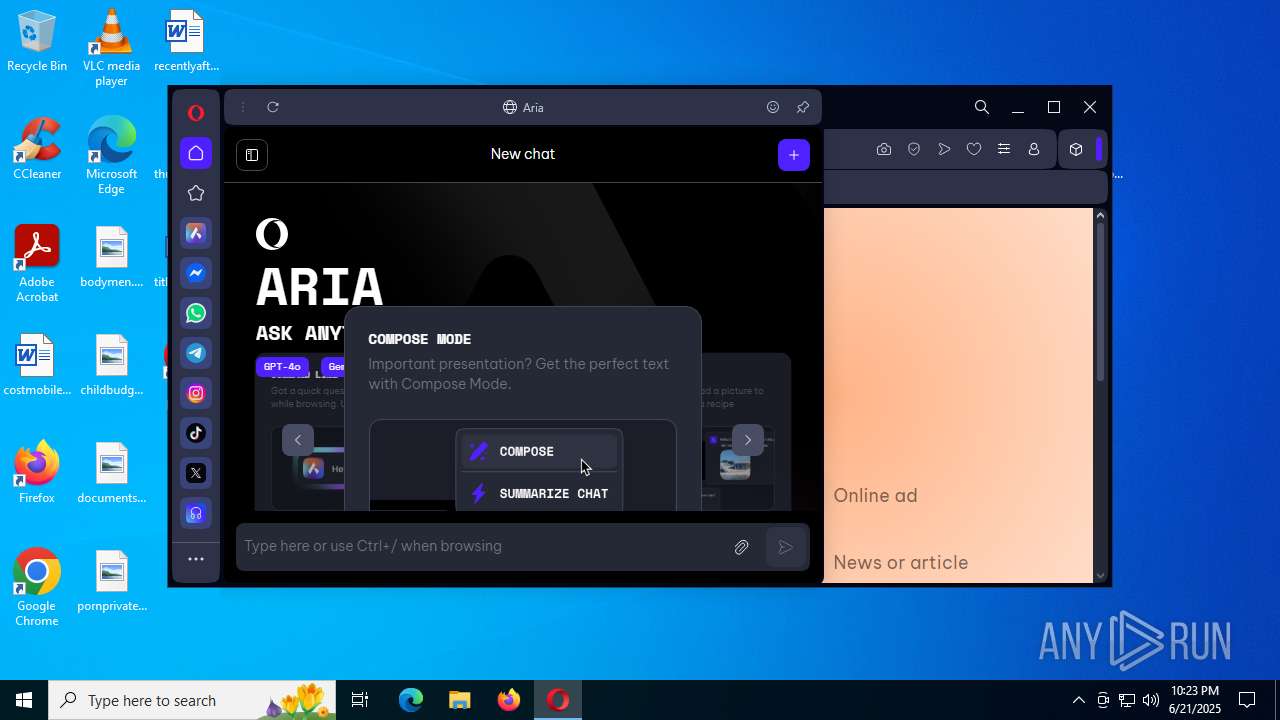
Task: Click the emoji feedback icon in Aria panel
Action: tap(773, 107)
